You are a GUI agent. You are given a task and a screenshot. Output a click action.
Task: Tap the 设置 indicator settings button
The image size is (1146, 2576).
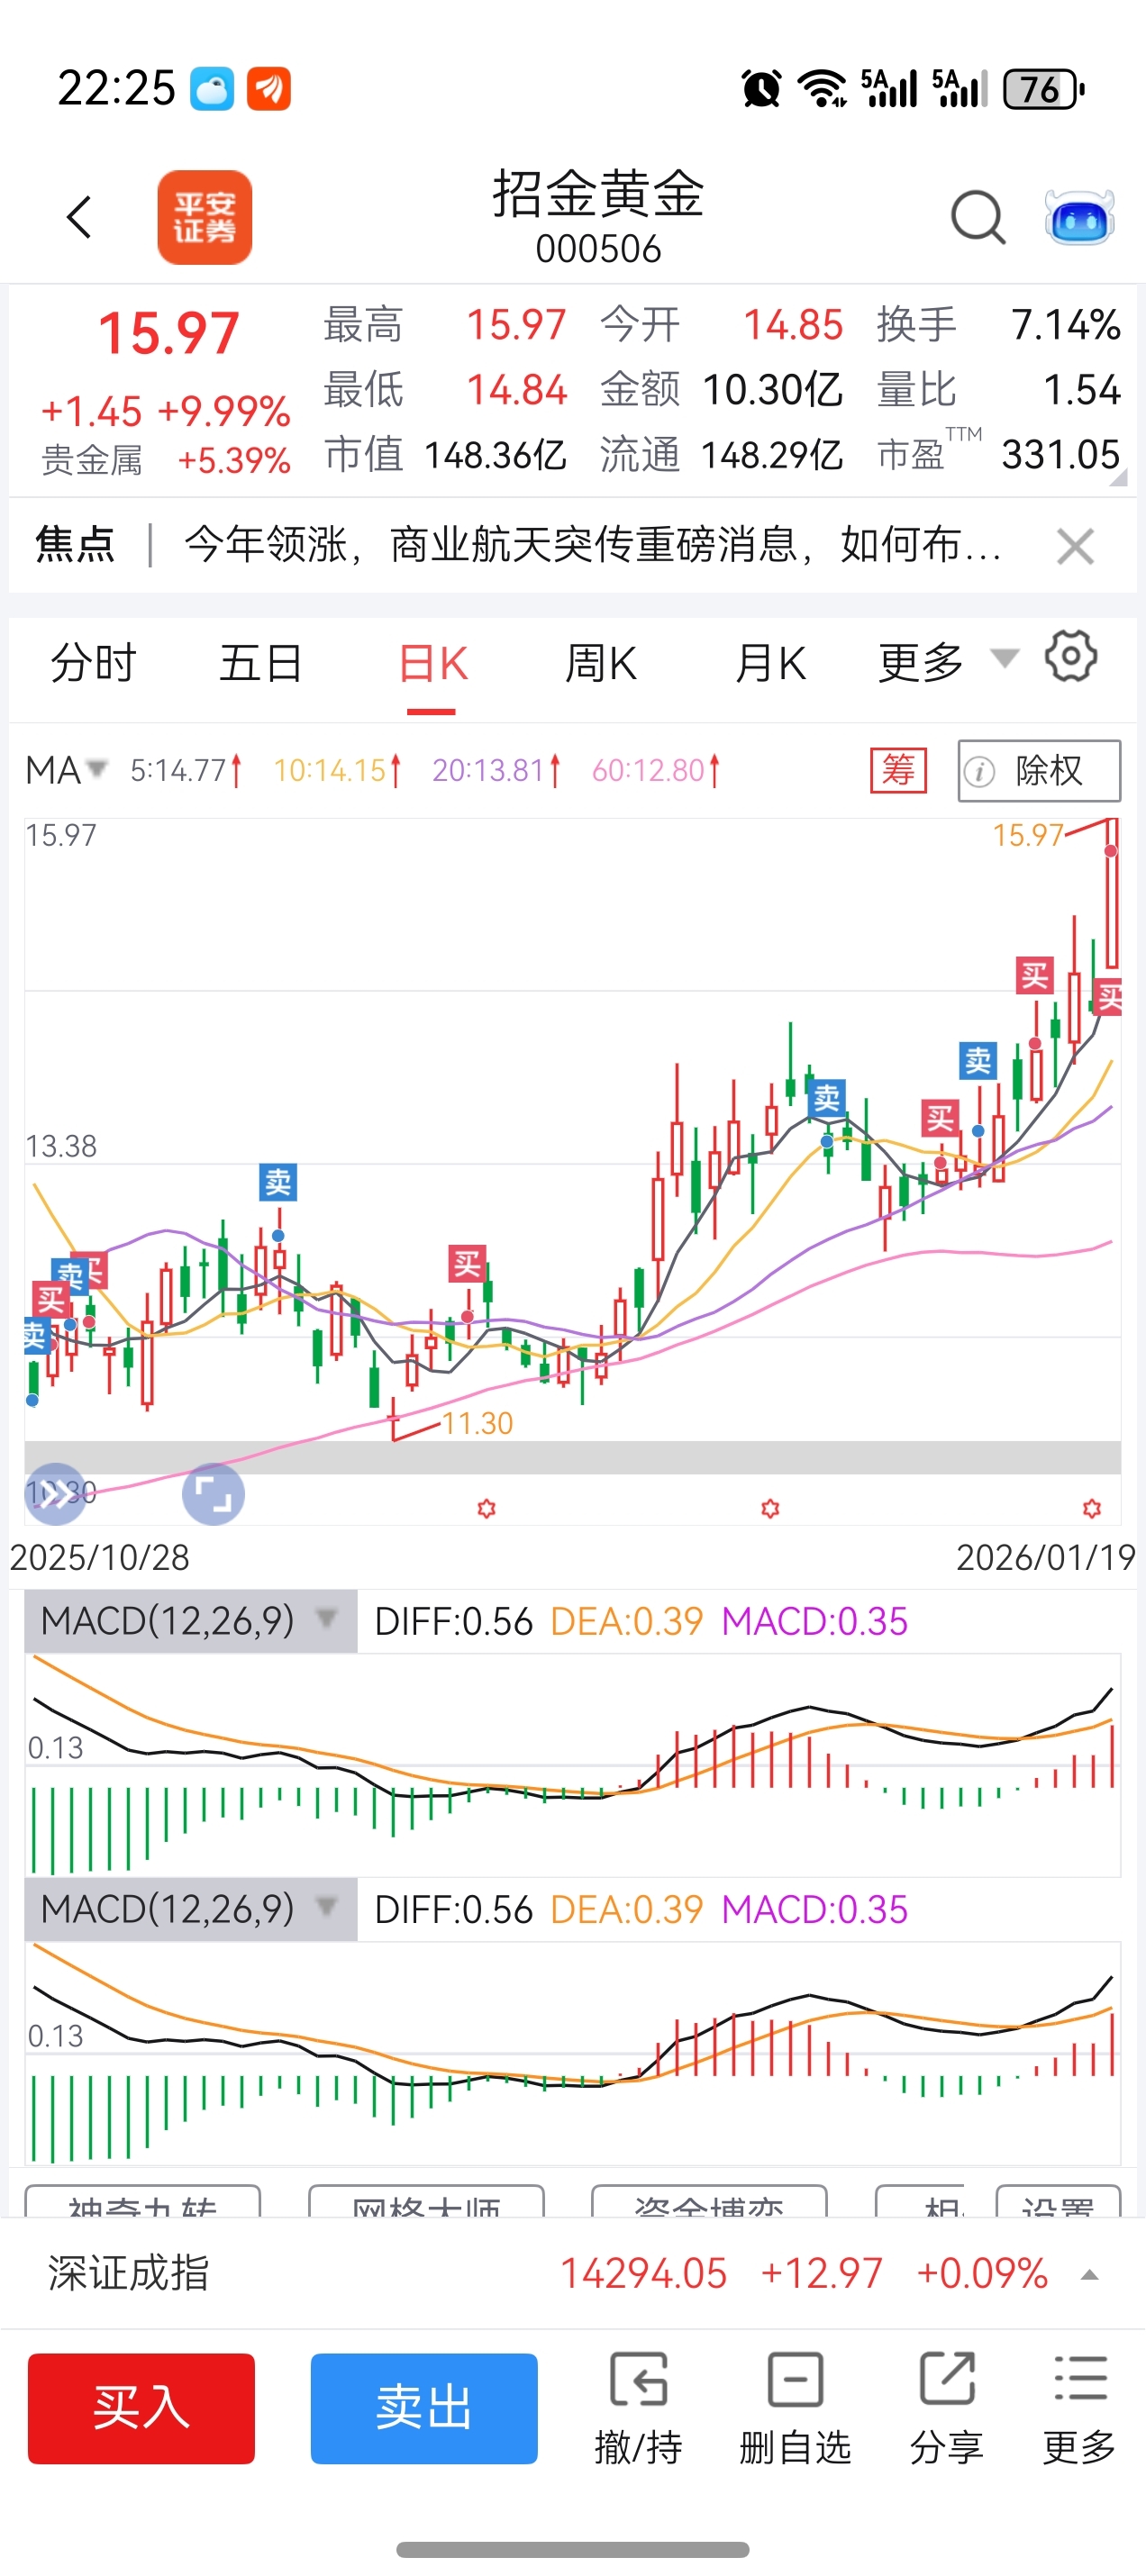pyautogui.click(x=1058, y=2202)
